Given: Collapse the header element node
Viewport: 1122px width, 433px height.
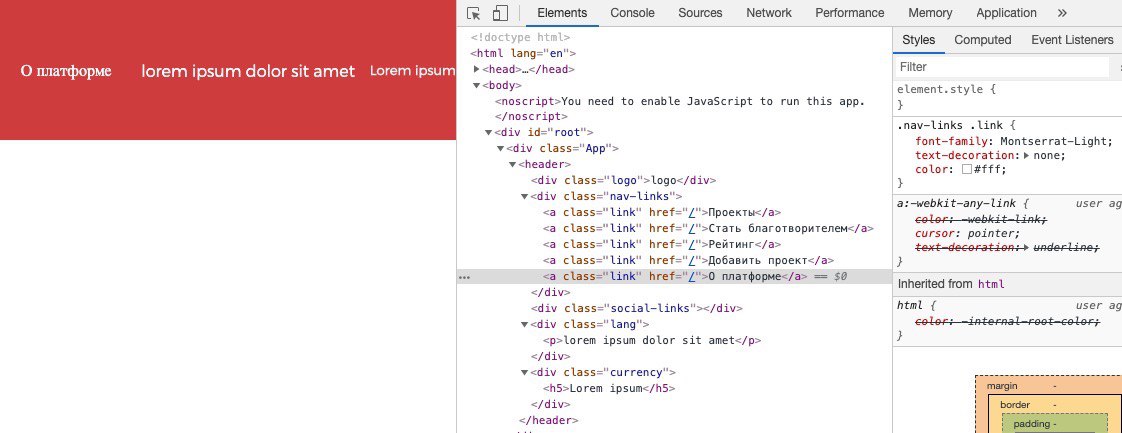Looking at the screenshot, I should click(513, 165).
